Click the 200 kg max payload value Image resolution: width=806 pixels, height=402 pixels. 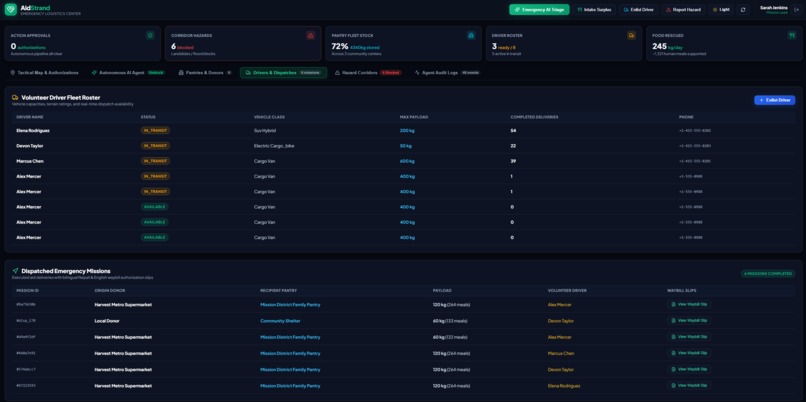(x=407, y=131)
